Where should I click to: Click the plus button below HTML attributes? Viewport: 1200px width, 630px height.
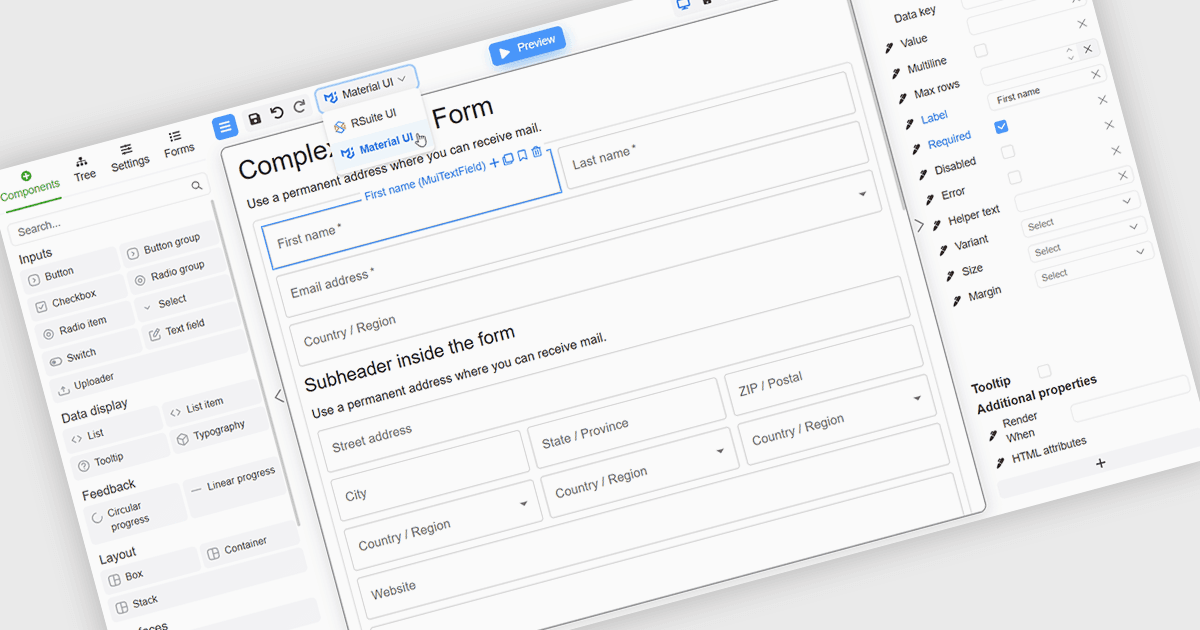point(1100,463)
